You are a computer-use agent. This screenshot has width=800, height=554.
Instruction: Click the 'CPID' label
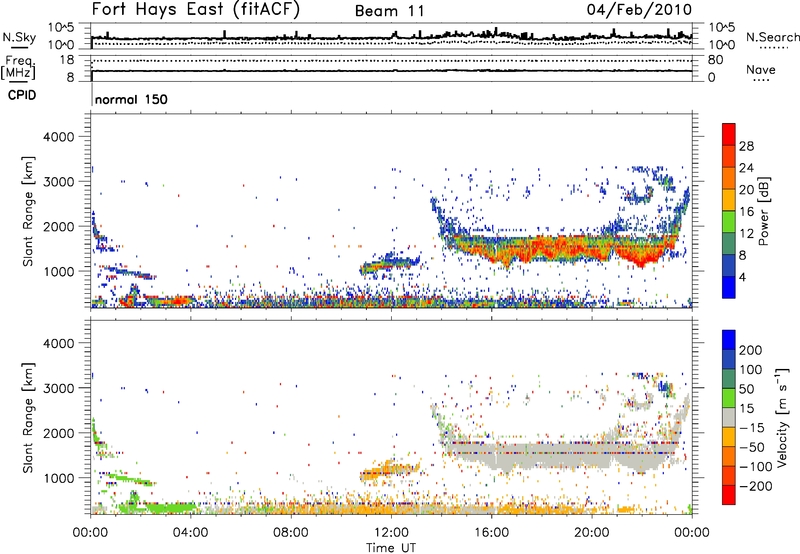(22, 95)
